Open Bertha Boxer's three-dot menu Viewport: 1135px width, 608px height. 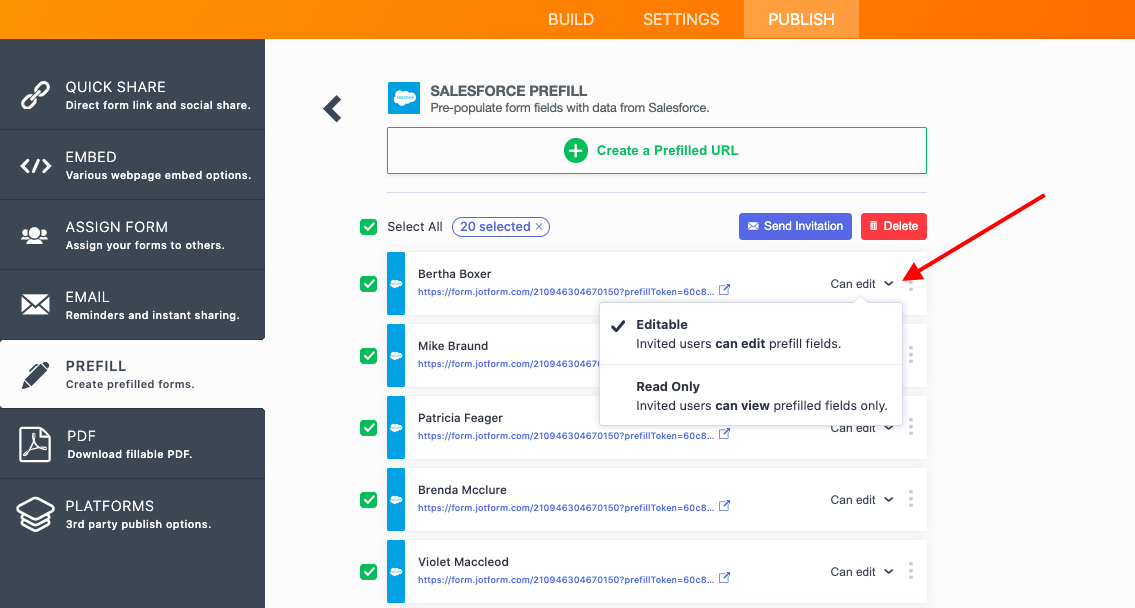point(911,284)
